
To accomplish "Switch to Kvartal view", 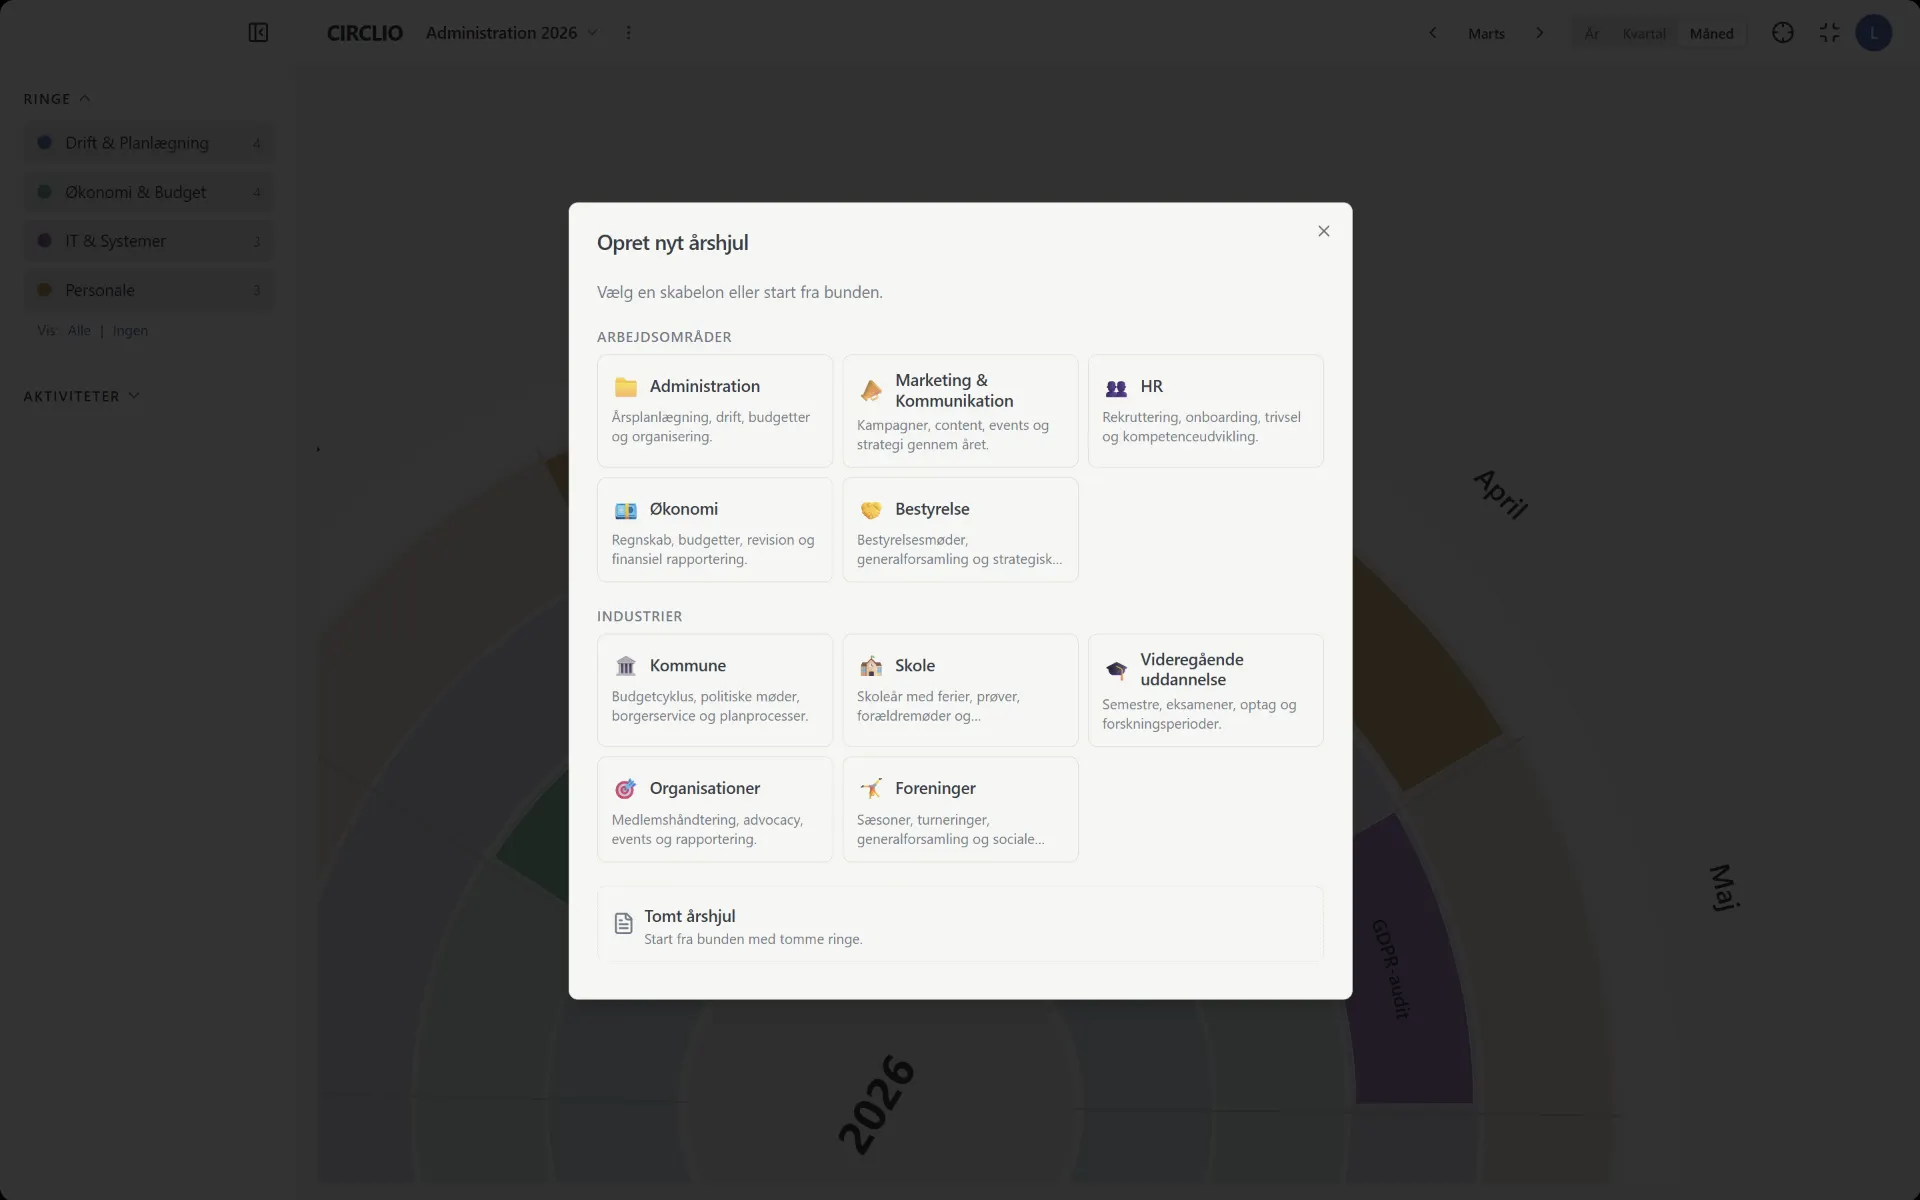I will pos(1644,34).
